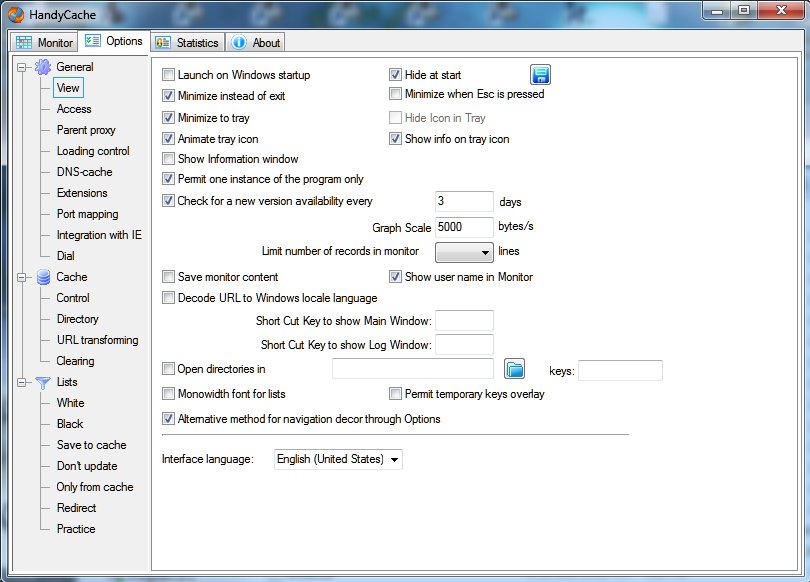Open Limit number of records dropdown
This screenshot has height=582, width=810.
click(464, 253)
